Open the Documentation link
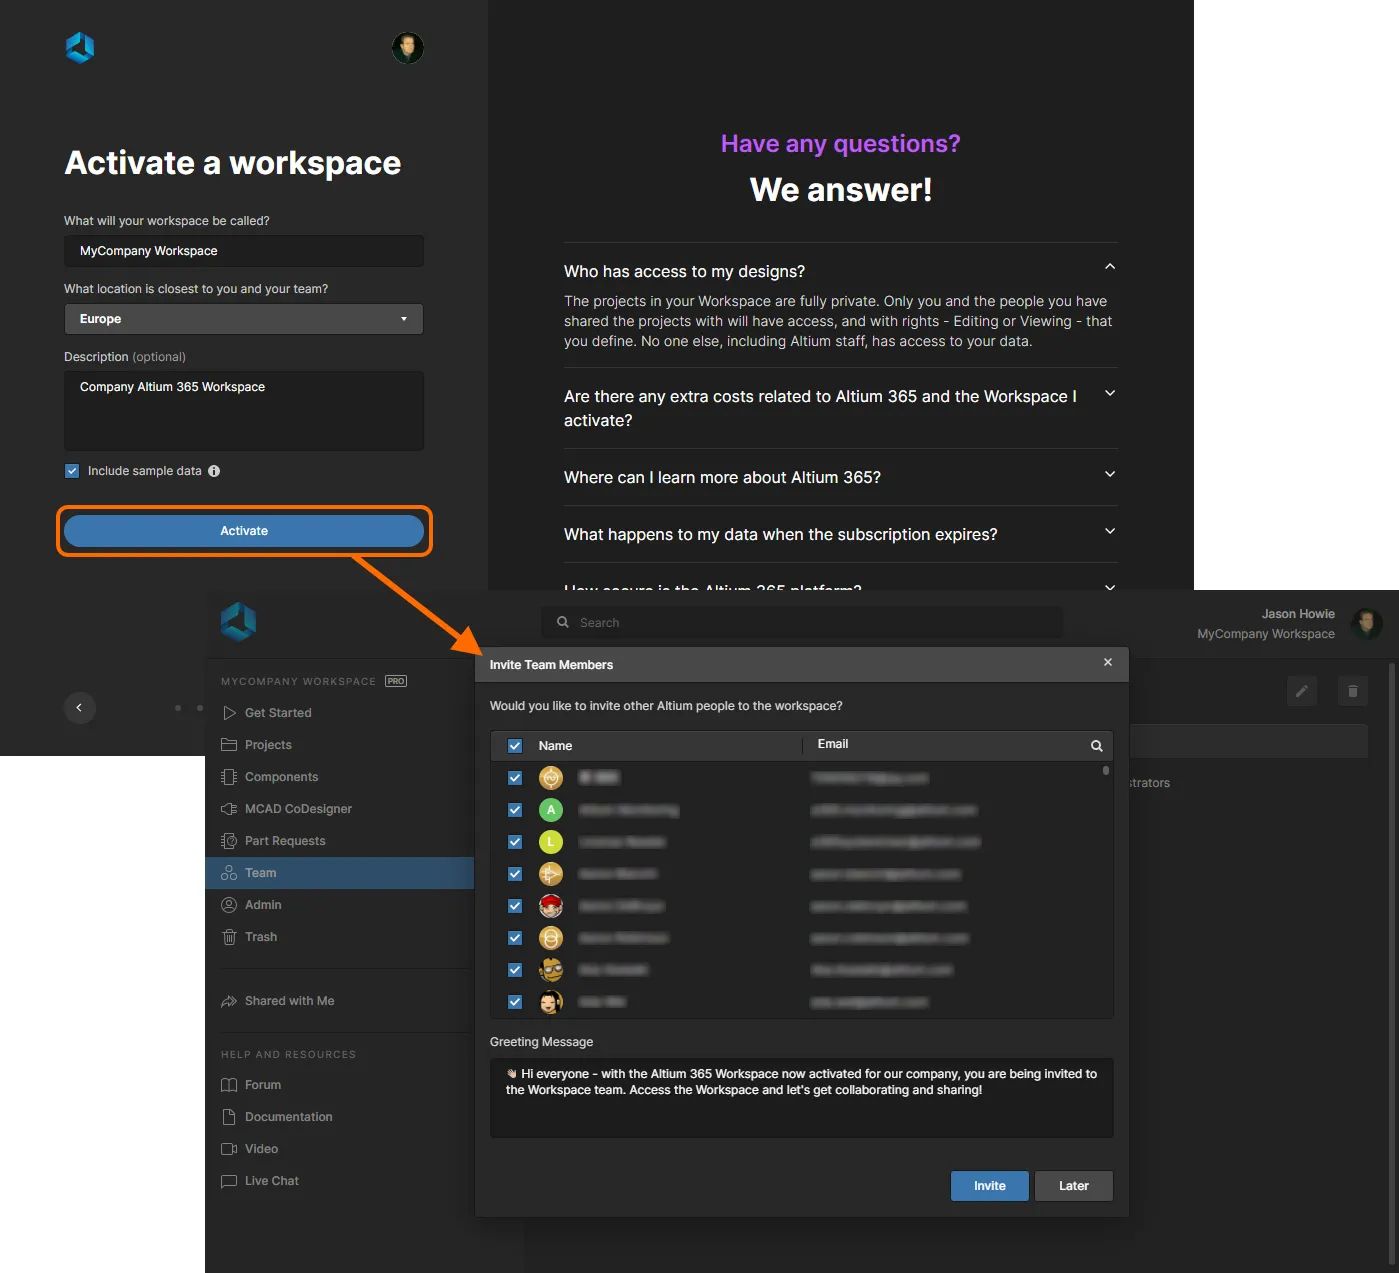The image size is (1399, 1273). pyautogui.click(x=288, y=1117)
